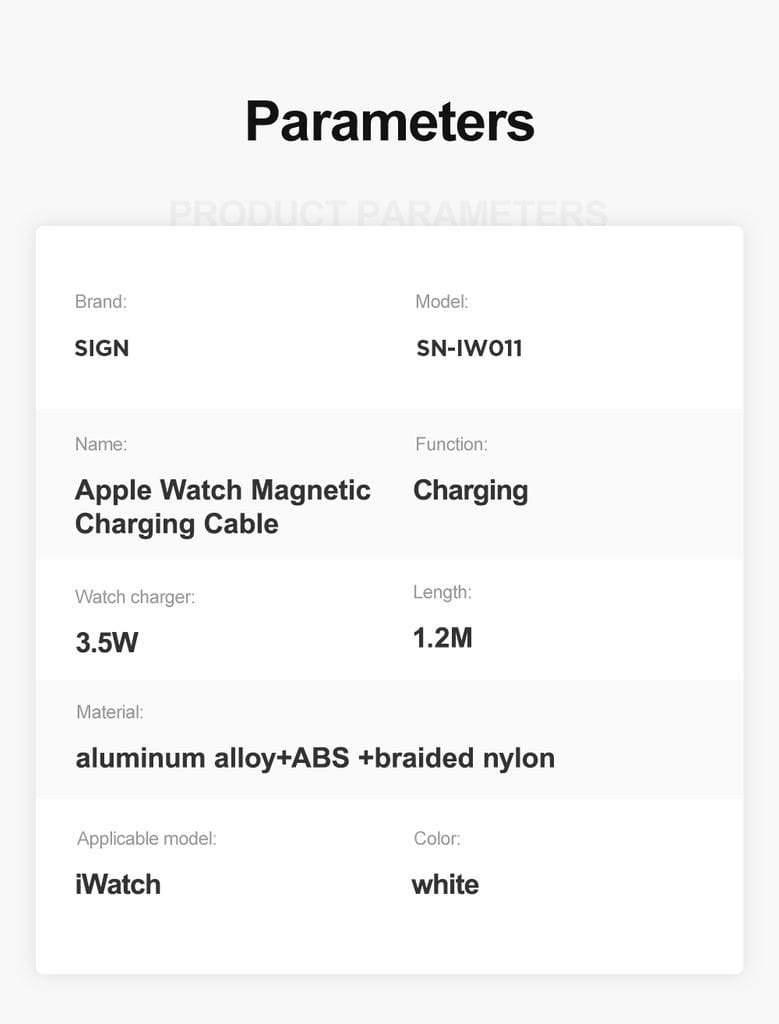Screen dimensions: 779x1024
Task: Click the Model label
Action: click(x=441, y=302)
